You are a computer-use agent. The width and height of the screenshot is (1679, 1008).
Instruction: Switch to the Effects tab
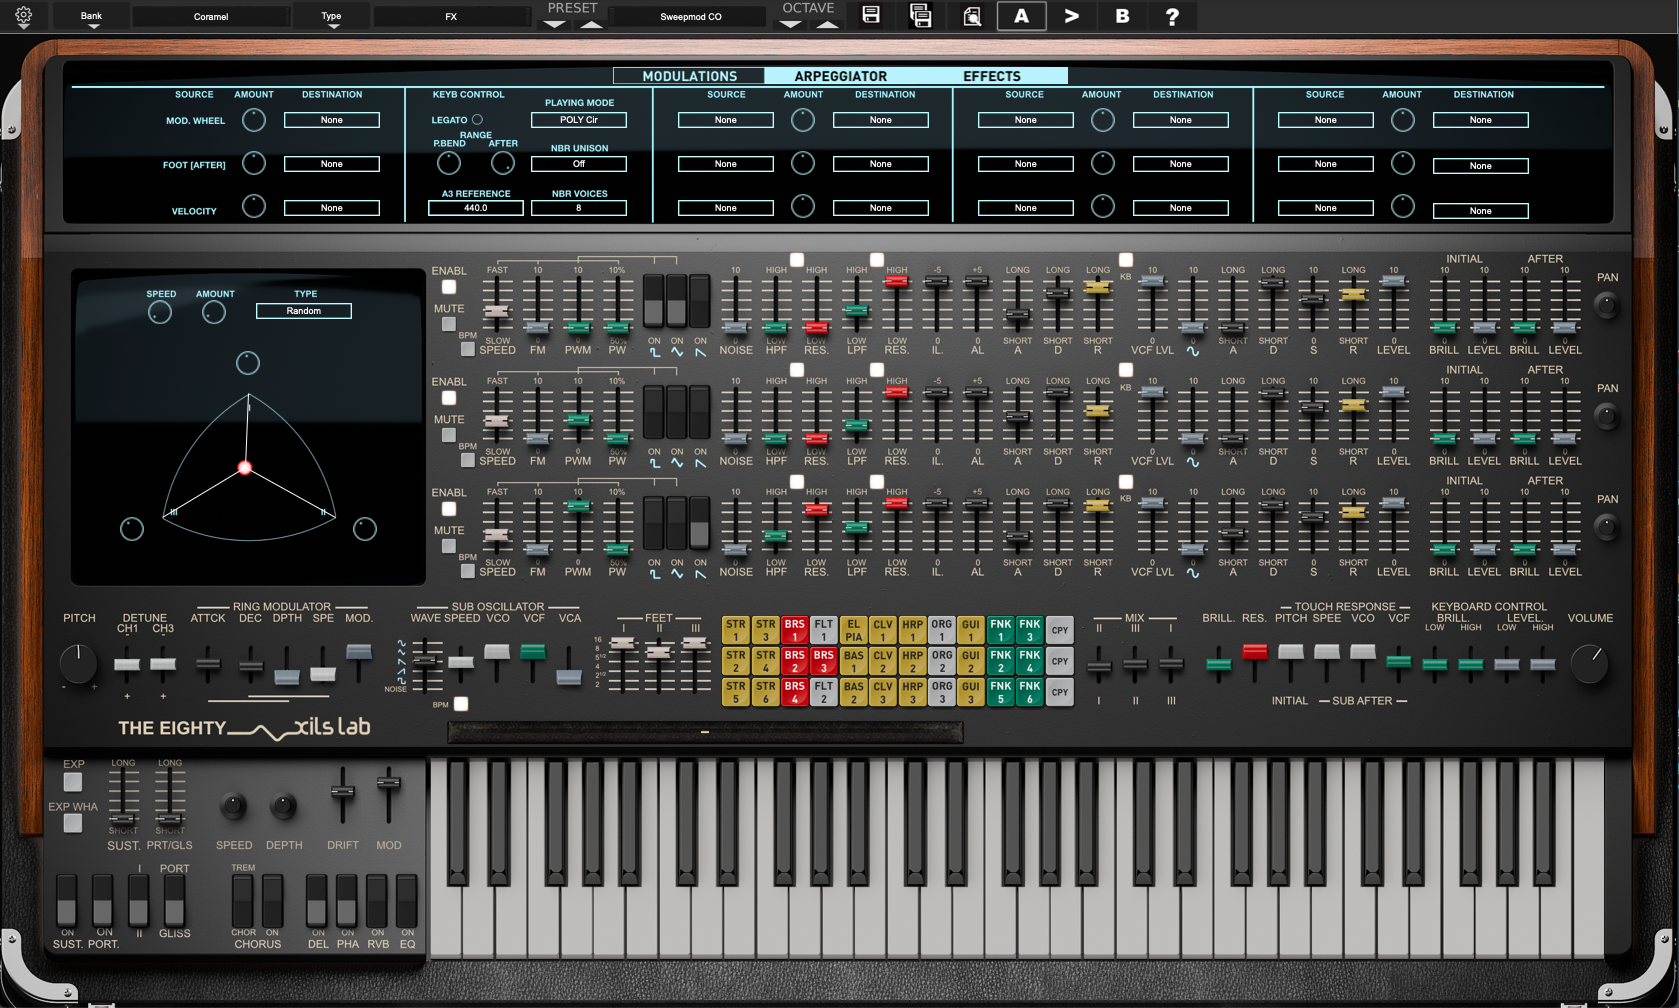click(x=992, y=76)
